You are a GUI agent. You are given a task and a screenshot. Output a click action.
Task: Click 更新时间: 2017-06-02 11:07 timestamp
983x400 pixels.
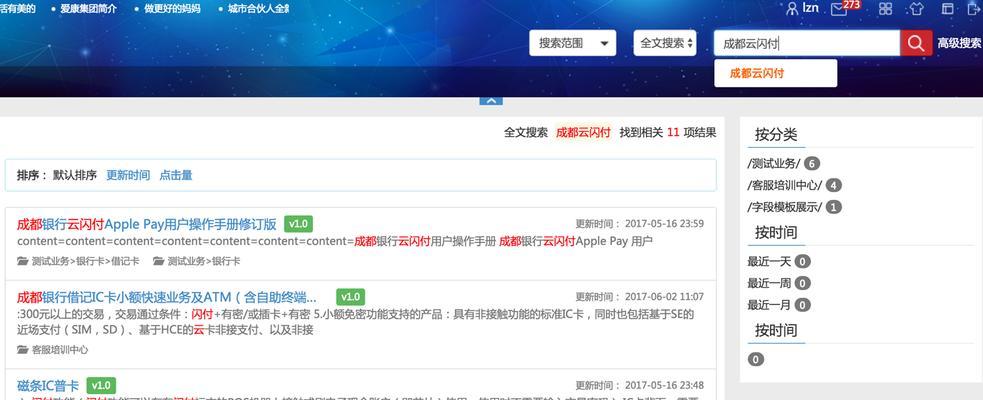[x=639, y=297]
